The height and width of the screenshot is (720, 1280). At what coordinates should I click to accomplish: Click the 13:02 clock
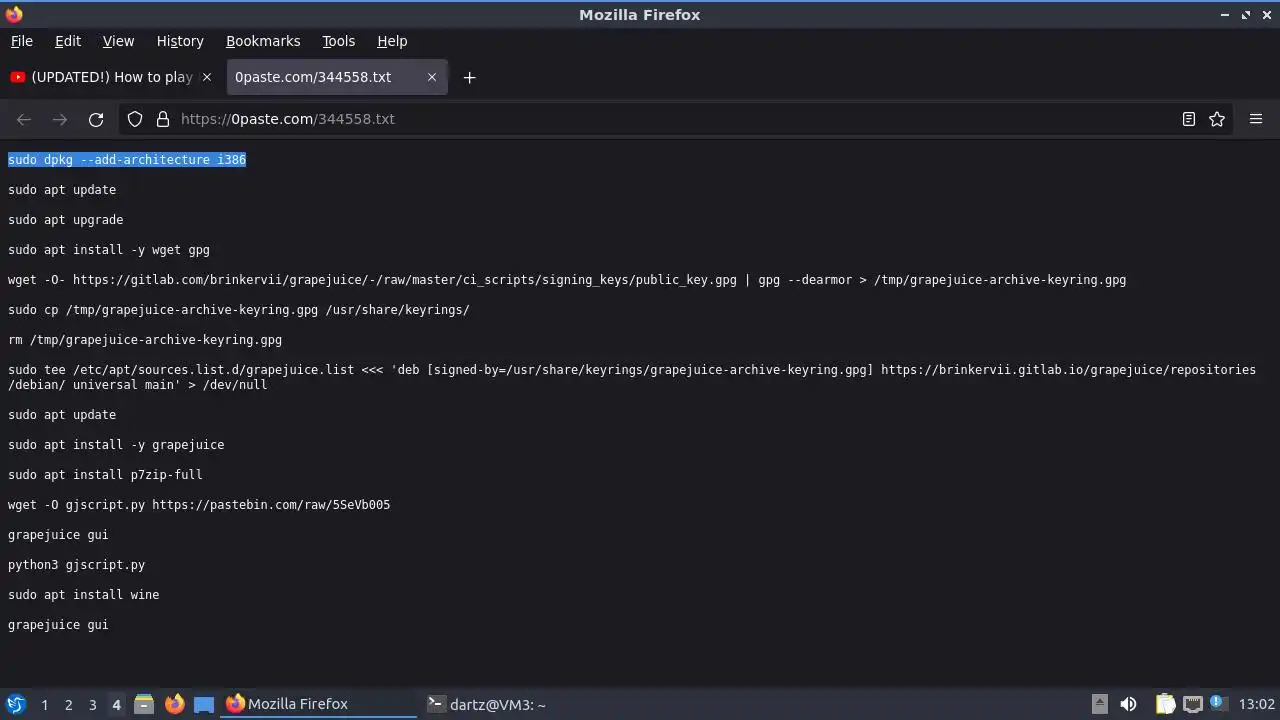tap(1256, 704)
